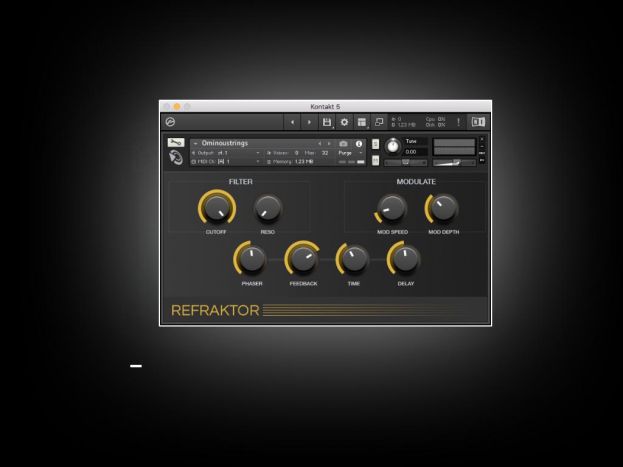Open the Purge dropdown menu

click(350, 153)
